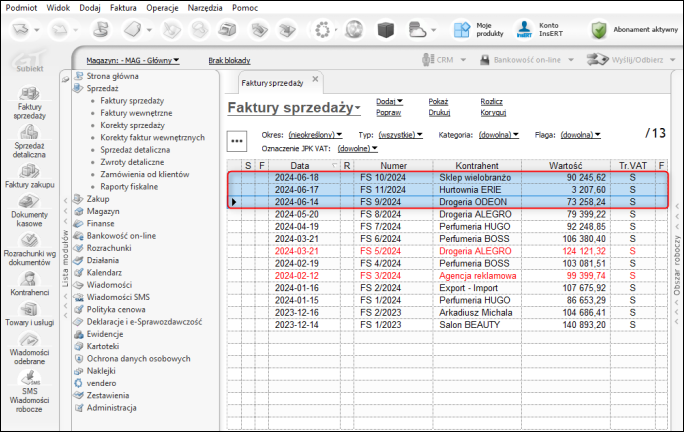Click Abonament aktywny shield icon
684x432 pixels.
(x=598, y=29)
